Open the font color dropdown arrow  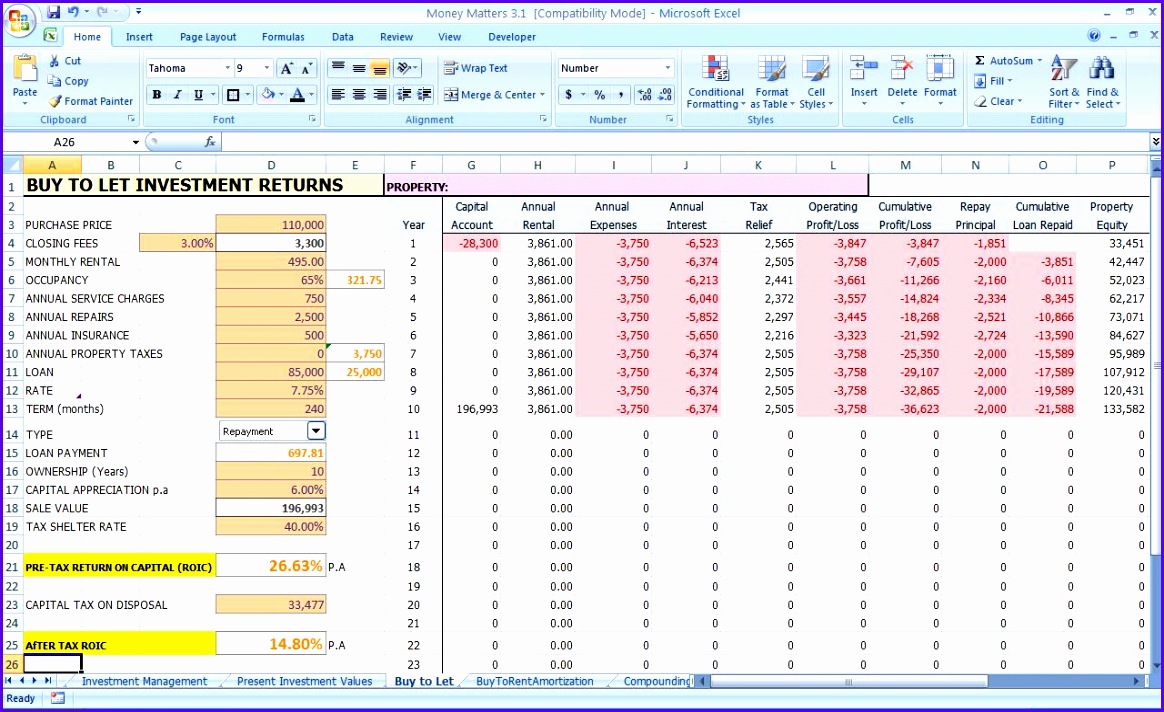[x=312, y=95]
